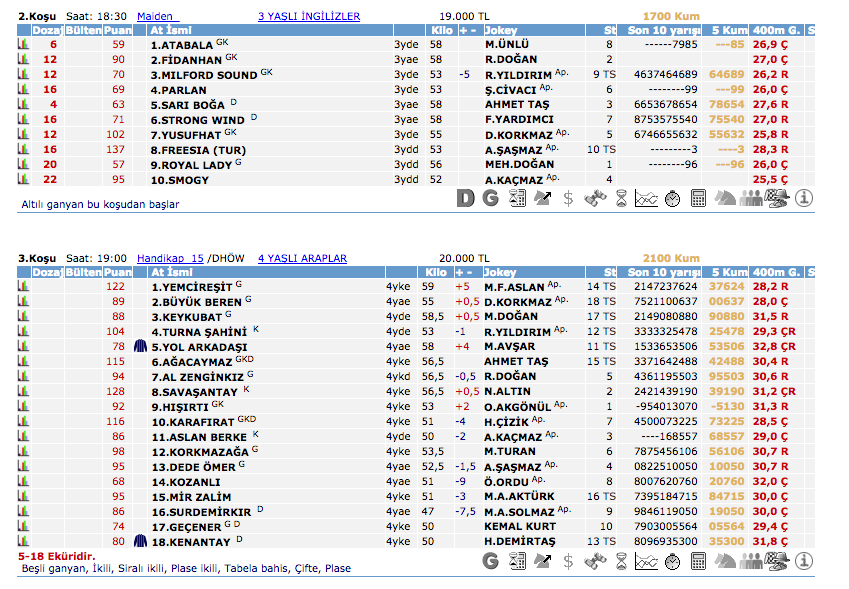The height and width of the screenshot is (589, 849).
Task: Click the stopwatch icon under race 3
Action: pos(672,561)
